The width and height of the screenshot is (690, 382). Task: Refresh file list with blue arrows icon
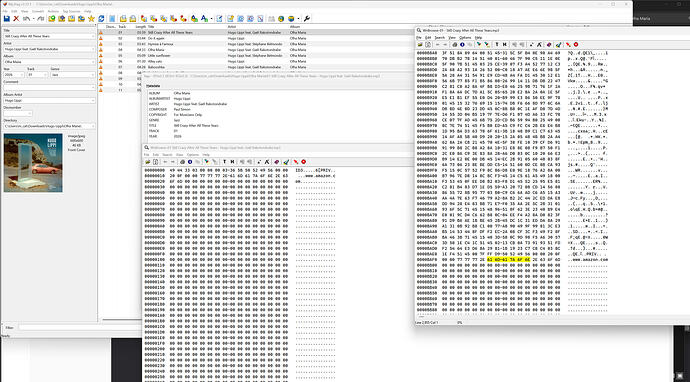(101, 18)
